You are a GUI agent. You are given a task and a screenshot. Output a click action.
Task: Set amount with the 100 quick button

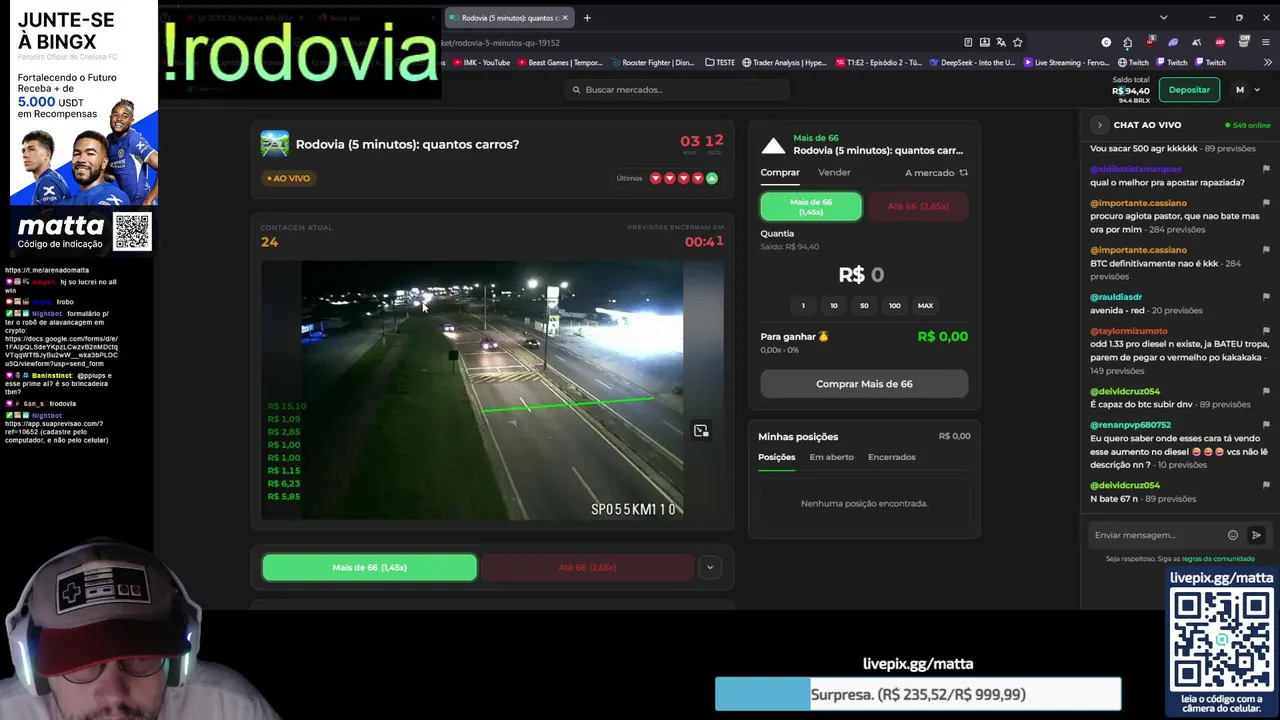[895, 306]
